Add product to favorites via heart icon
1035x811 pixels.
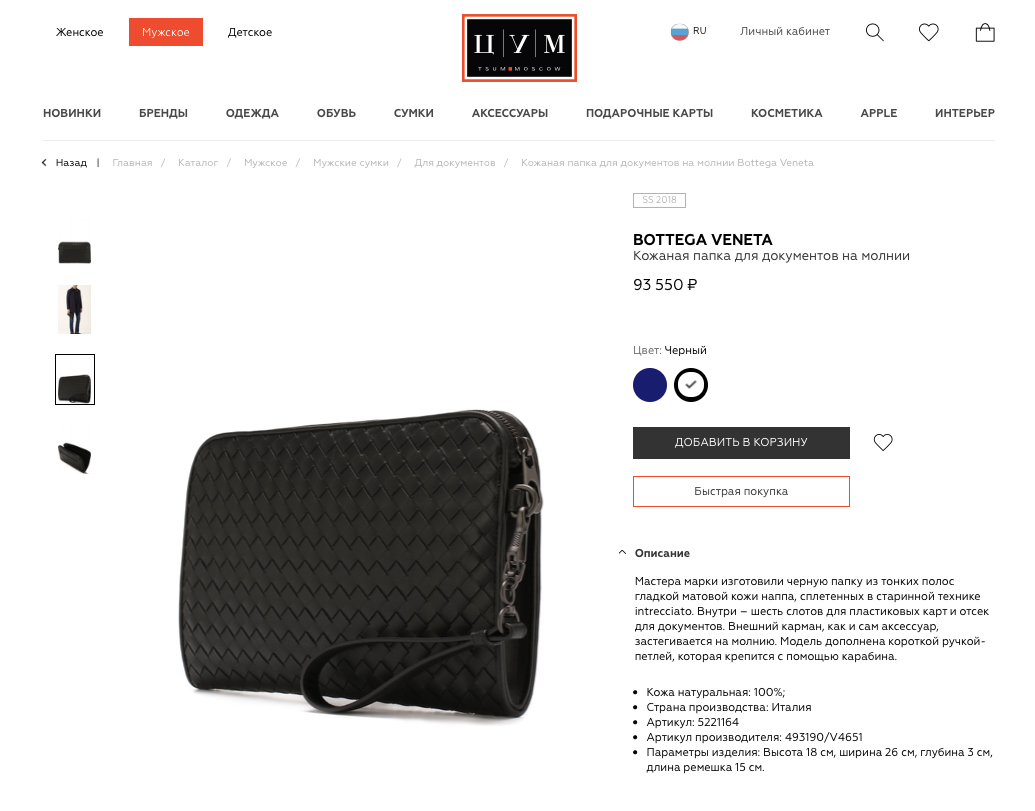[883, 442]
